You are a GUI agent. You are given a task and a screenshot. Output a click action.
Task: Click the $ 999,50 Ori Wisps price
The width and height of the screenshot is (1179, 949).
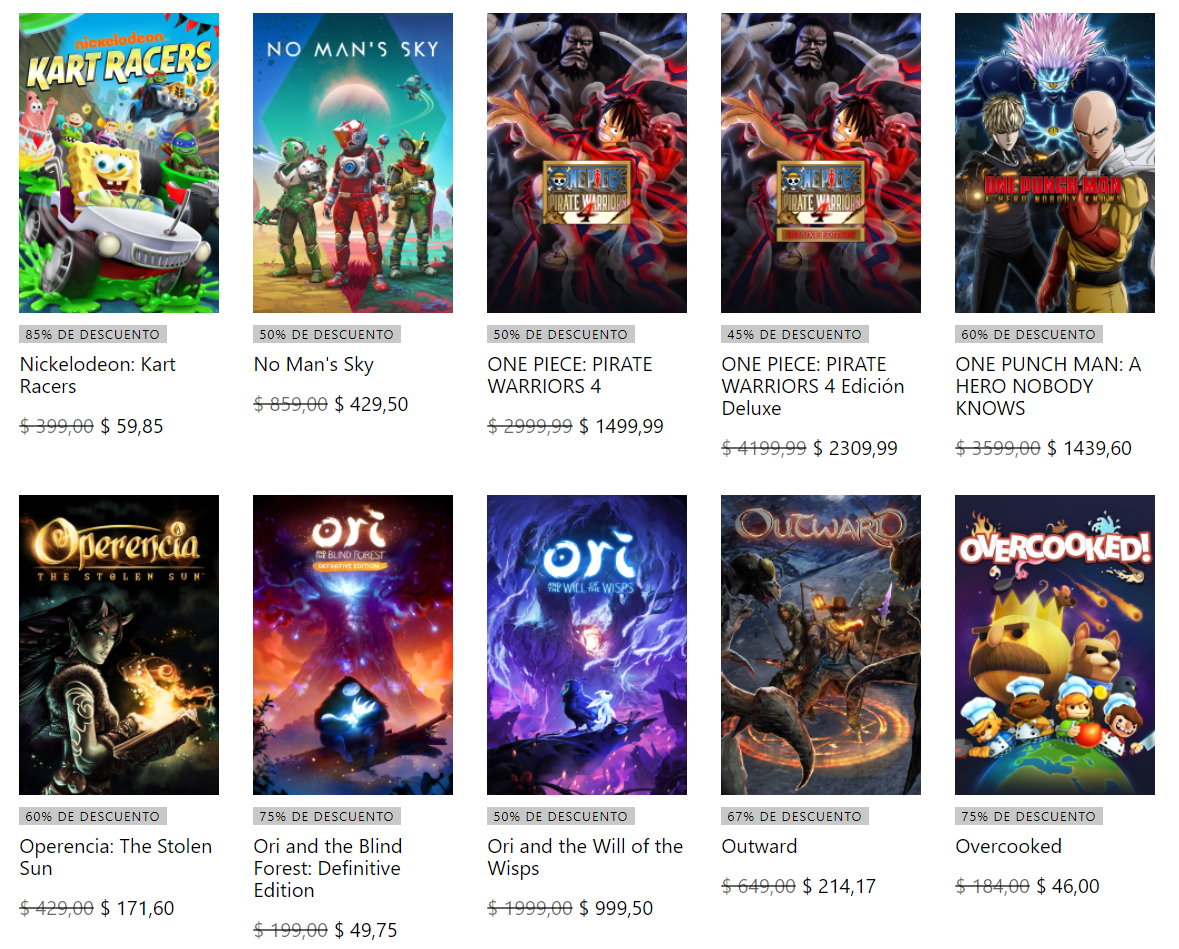tap(616, 908)
